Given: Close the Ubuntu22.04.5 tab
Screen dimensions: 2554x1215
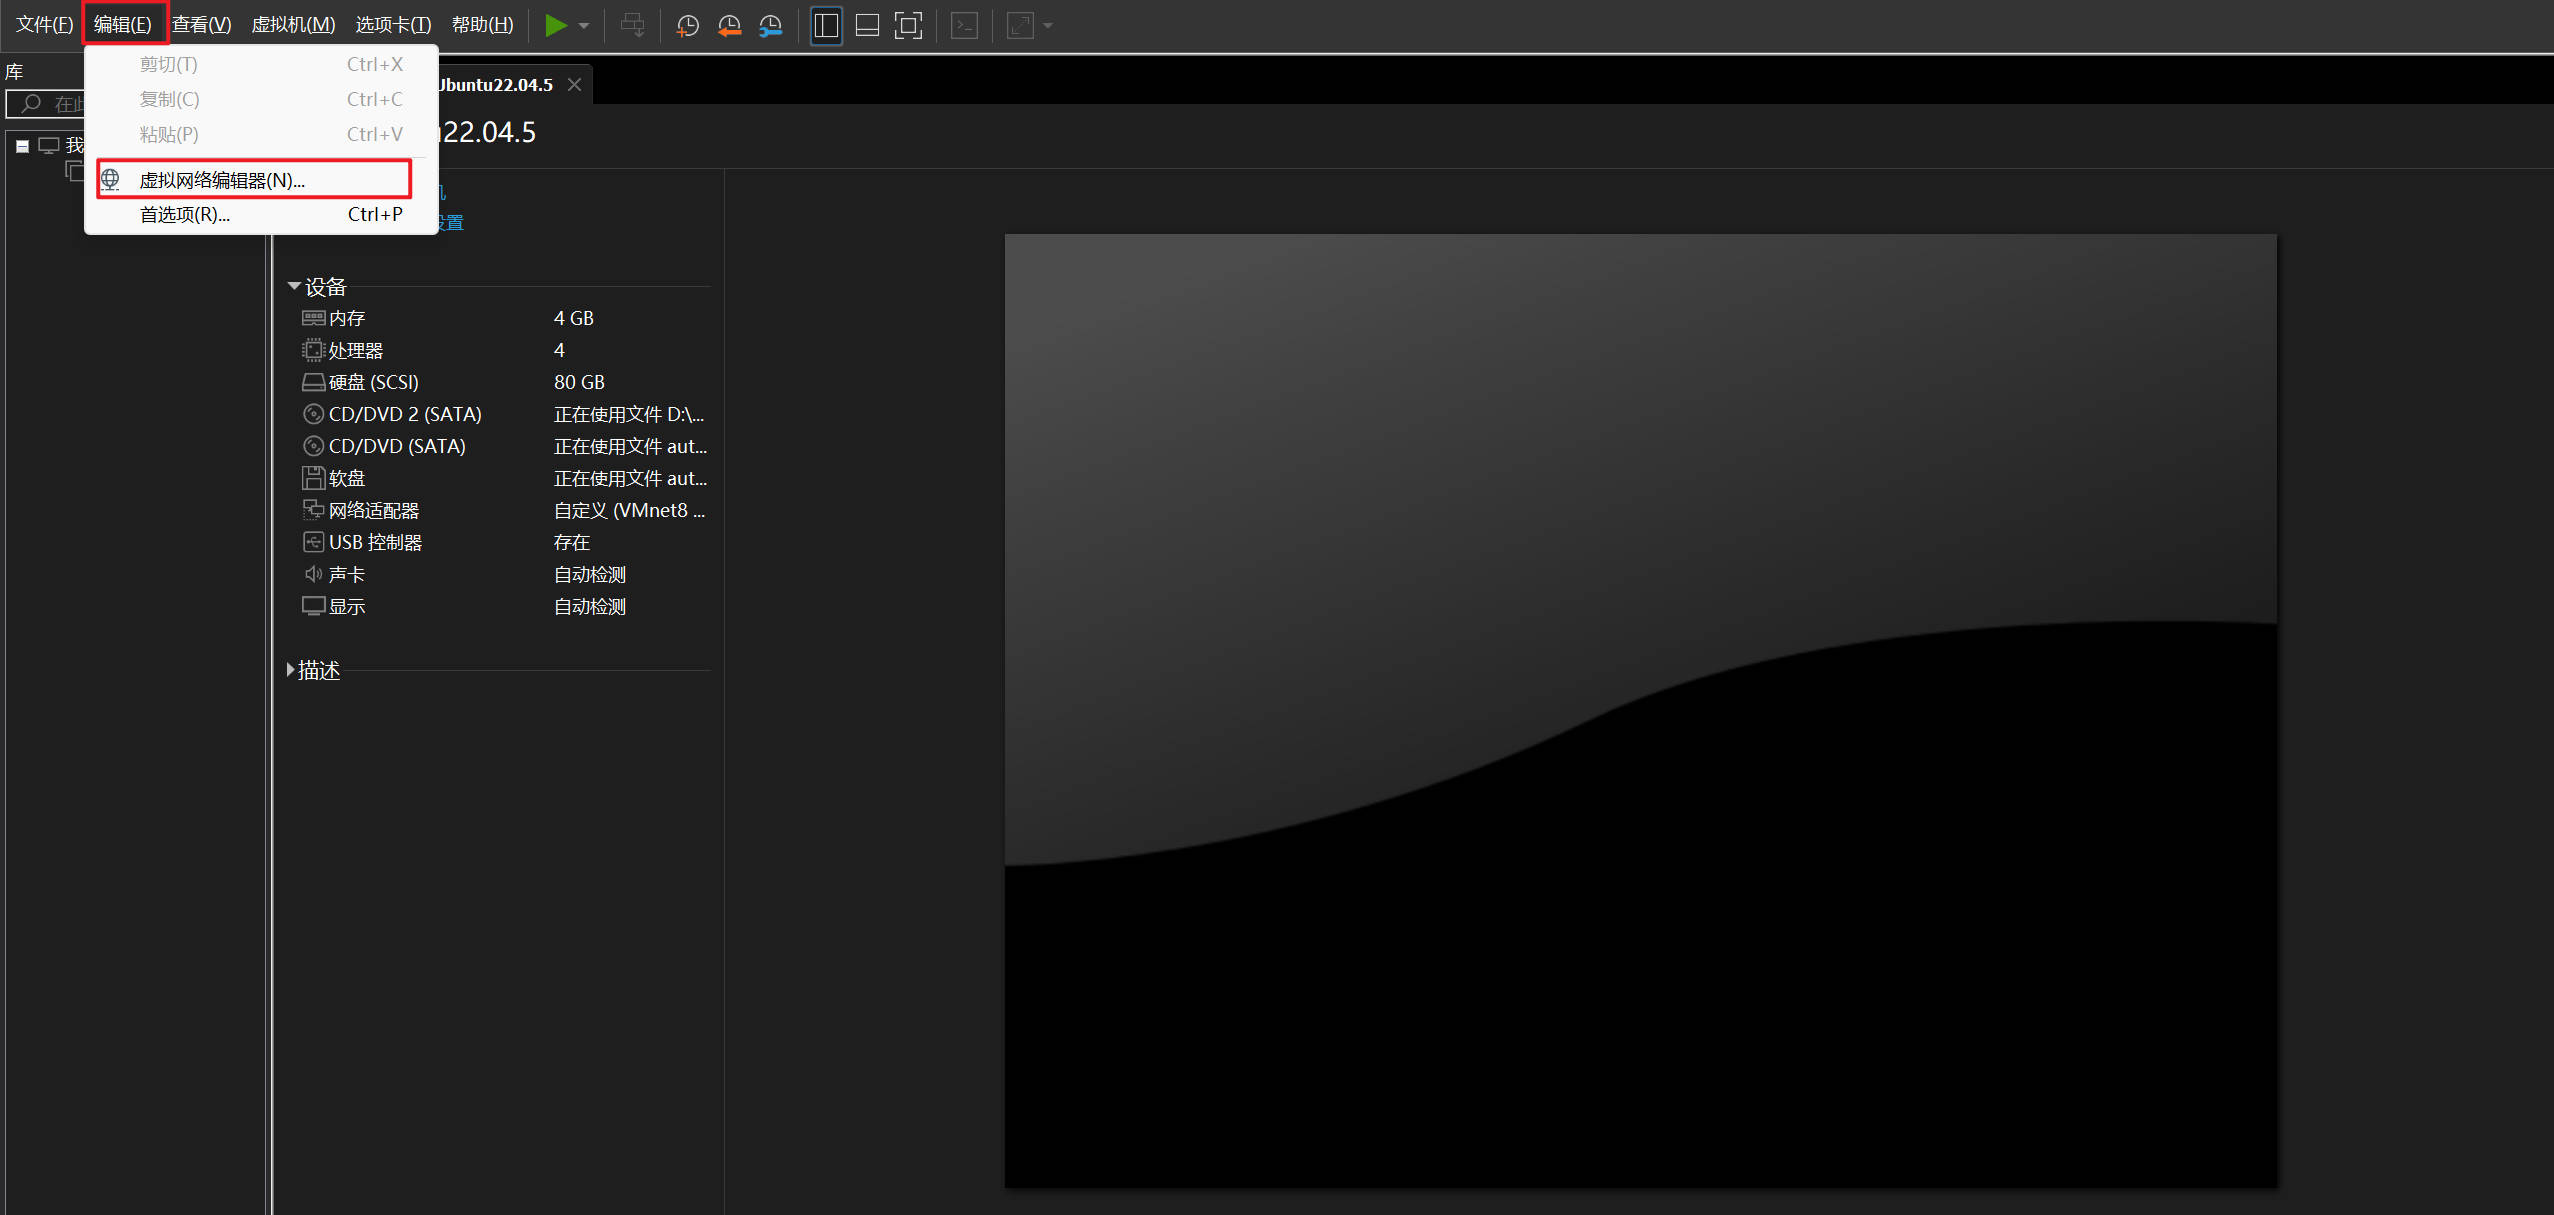Looking at the screenshot, I should [575, 85].
